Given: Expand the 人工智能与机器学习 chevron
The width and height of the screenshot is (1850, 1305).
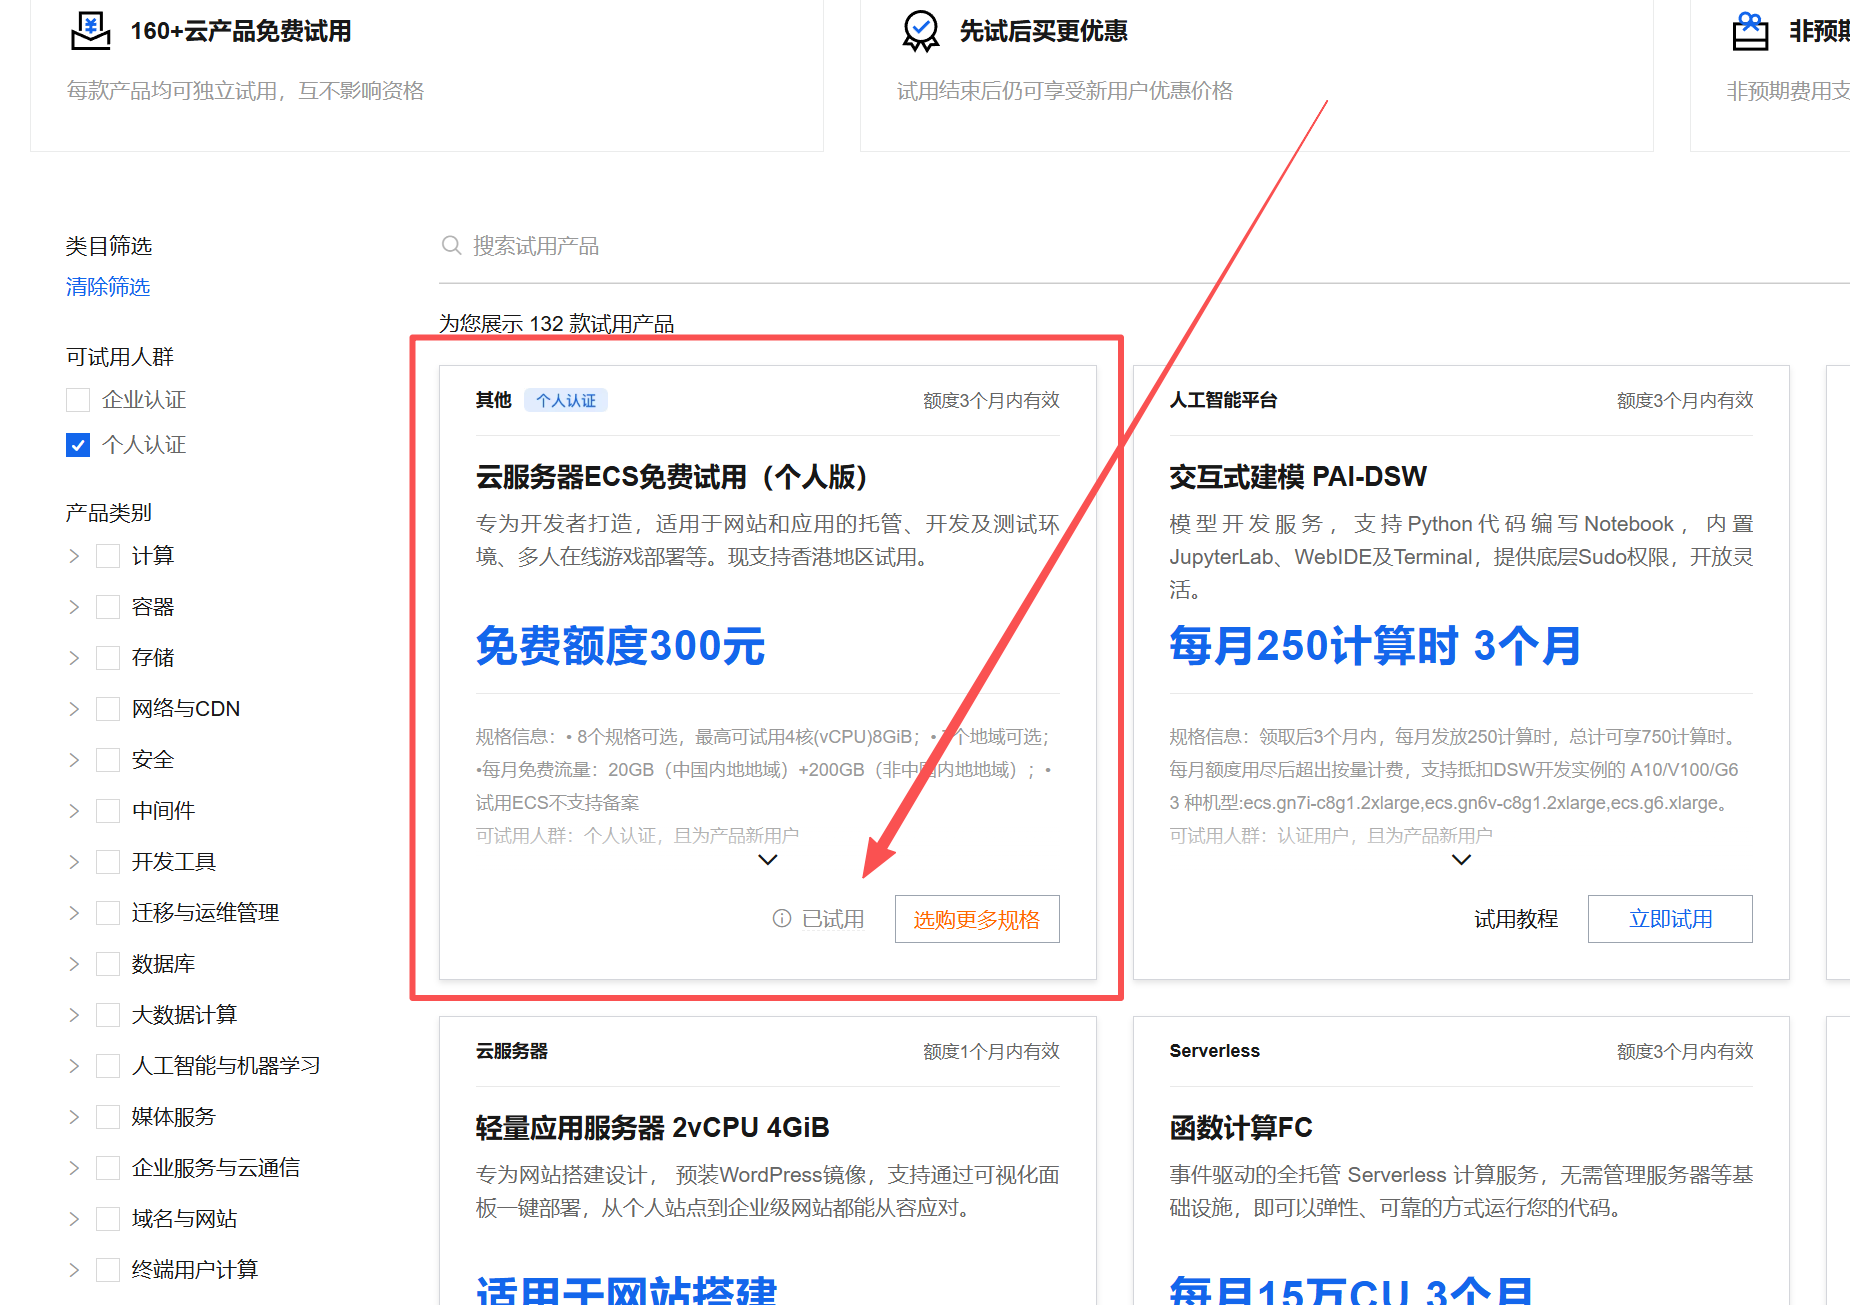Looking at the screenshot, I should click(x=74, y=1066).
